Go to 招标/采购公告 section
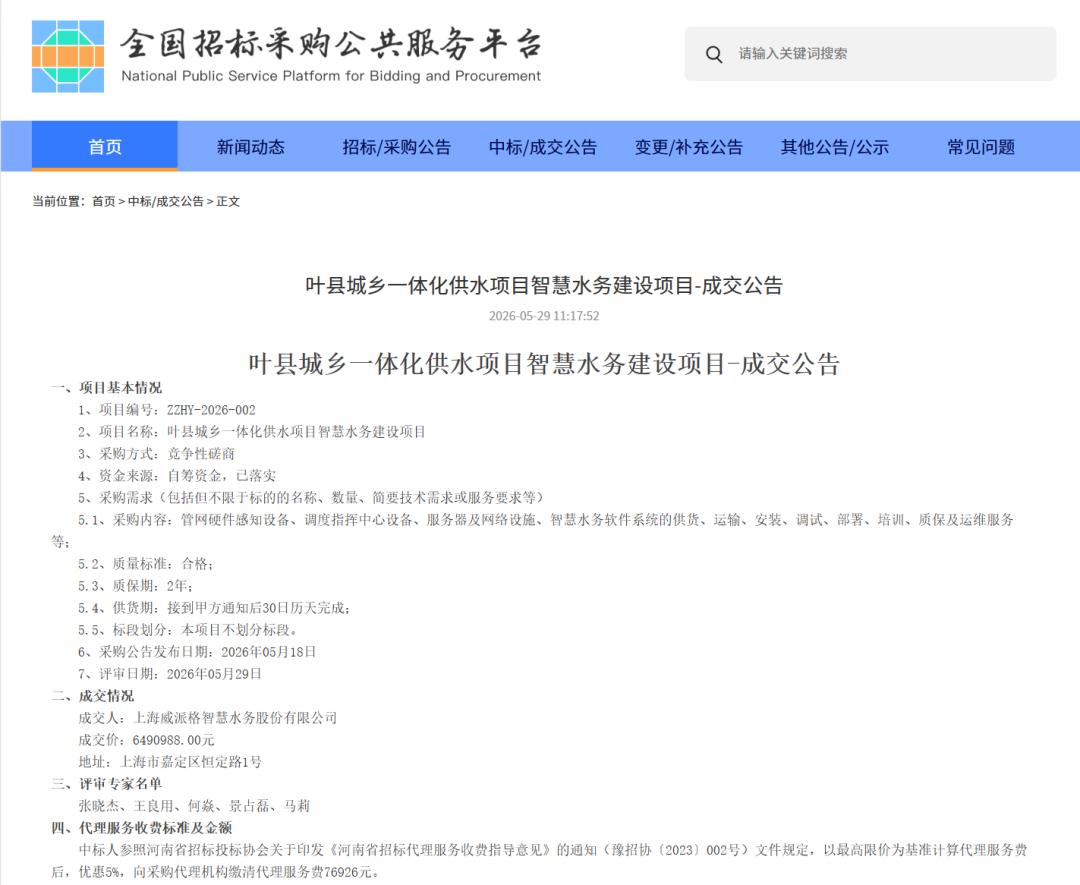Image resolution: width=1080 pixels, height=885 pixels. pyautogui.click(x=397, y=147)
